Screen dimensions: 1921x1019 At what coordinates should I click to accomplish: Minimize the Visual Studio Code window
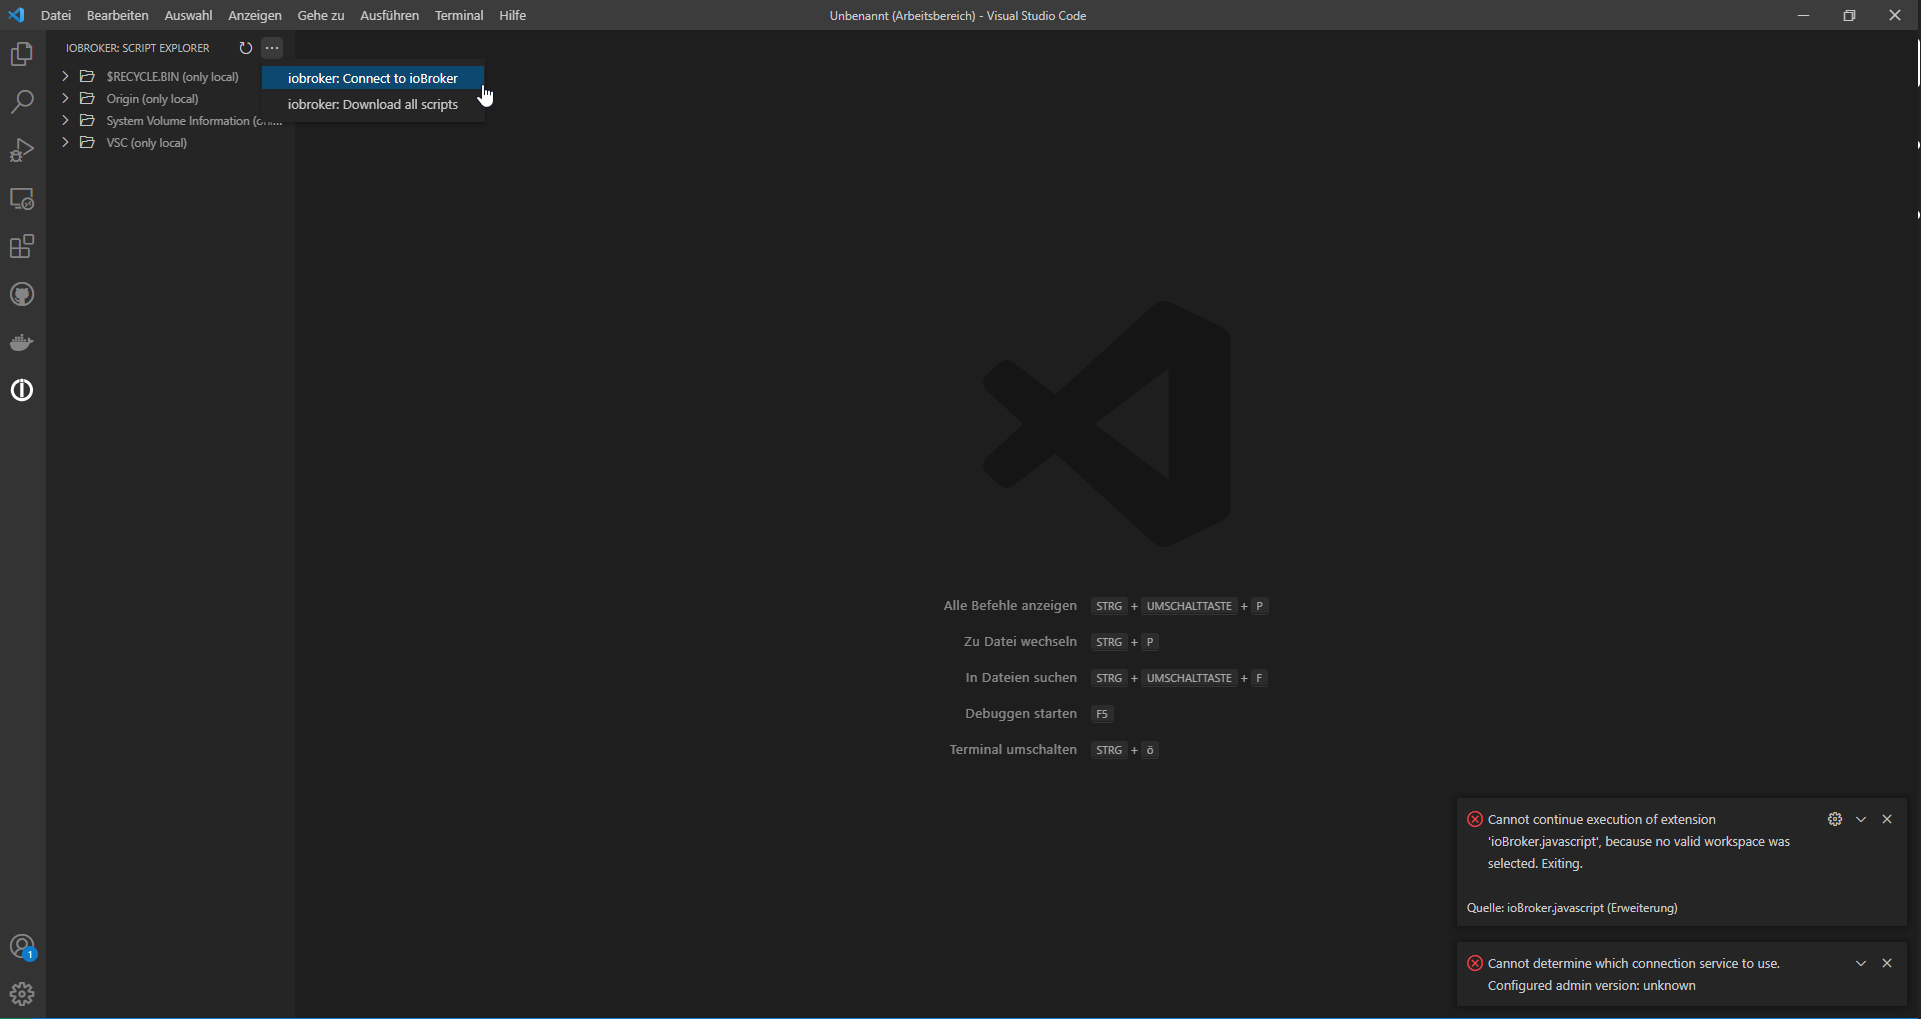click(1804, 15)
